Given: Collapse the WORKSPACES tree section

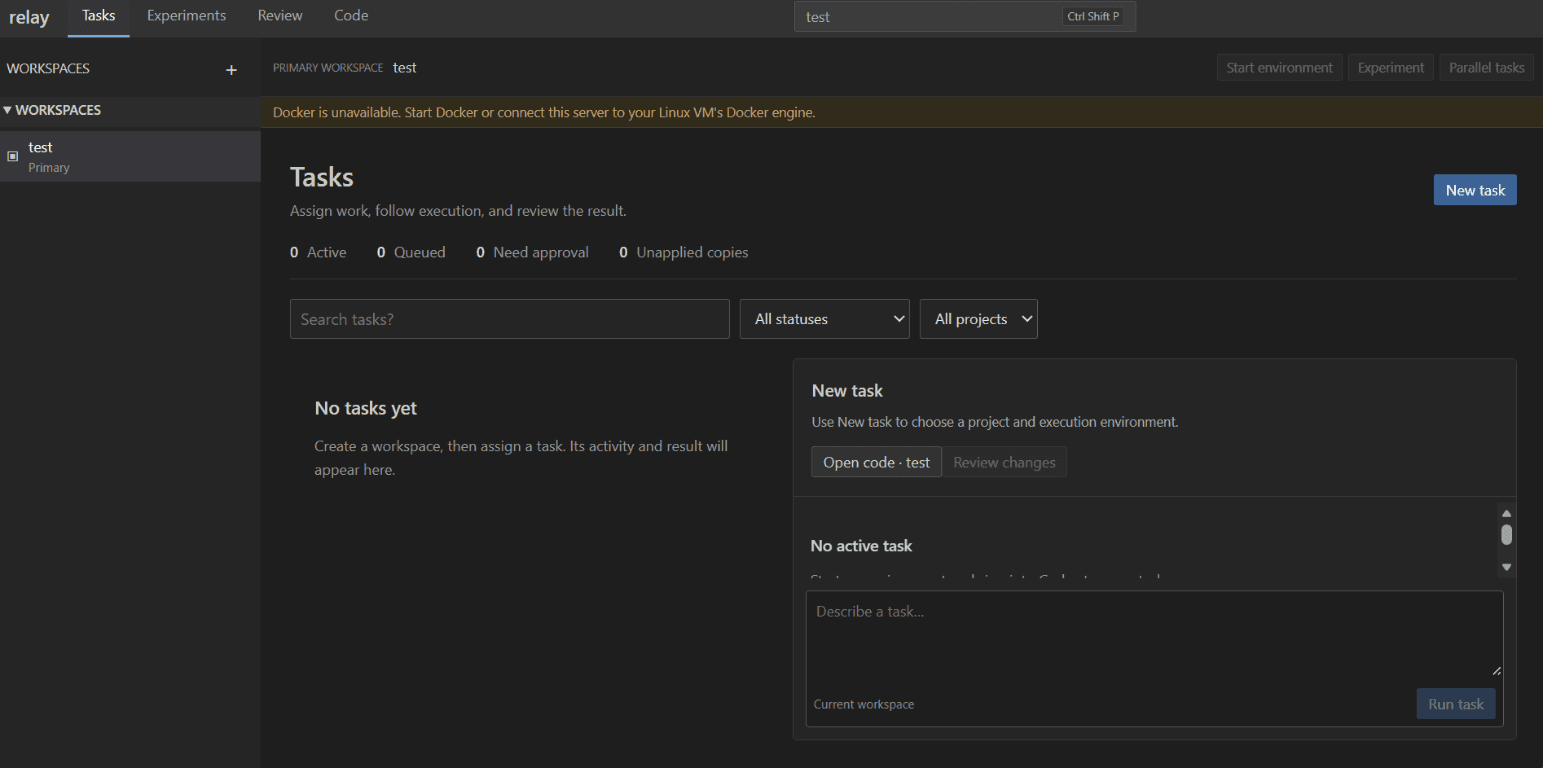Looking at the screenshot, I should click(x=52, y=110).
